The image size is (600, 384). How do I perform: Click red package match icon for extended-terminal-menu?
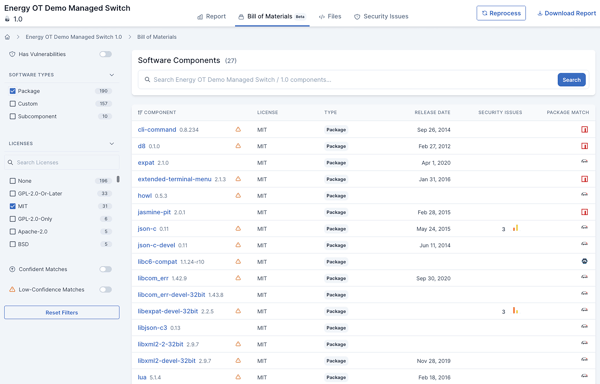(584, 179)
